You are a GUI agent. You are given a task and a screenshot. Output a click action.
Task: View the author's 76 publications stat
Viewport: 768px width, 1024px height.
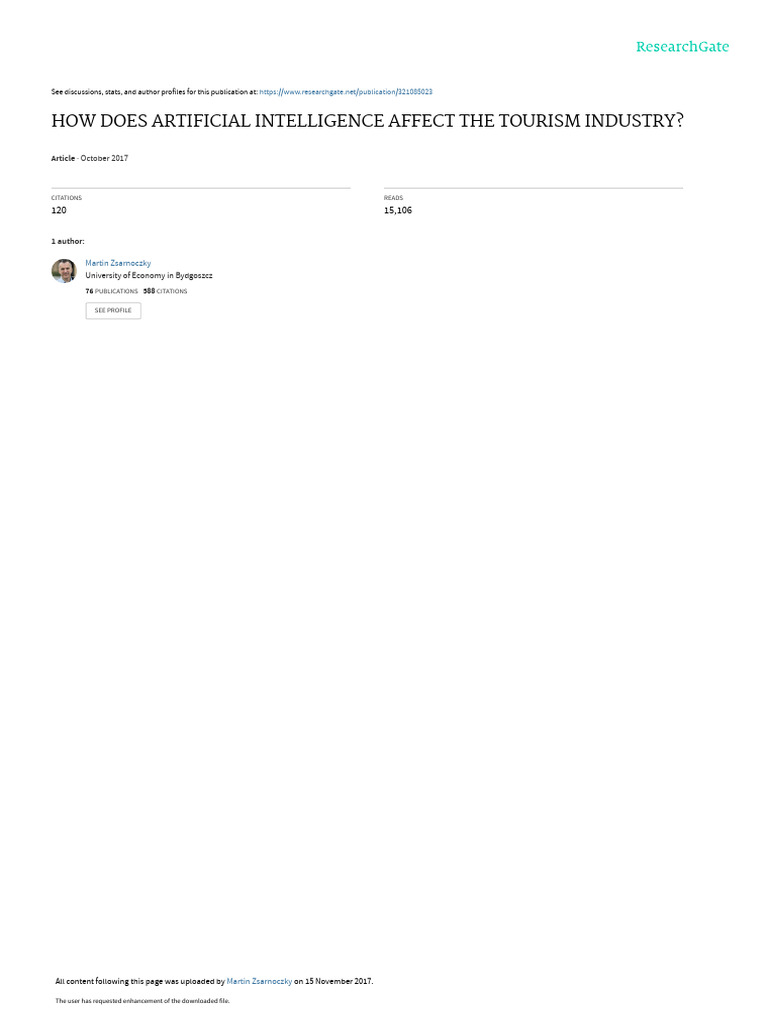(112, 291)
